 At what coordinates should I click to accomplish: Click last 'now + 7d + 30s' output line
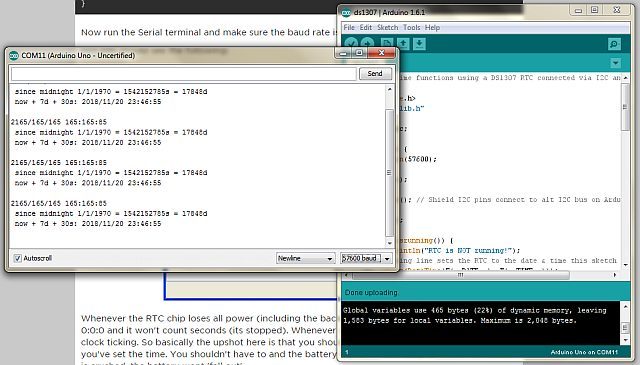click(88, 224)
